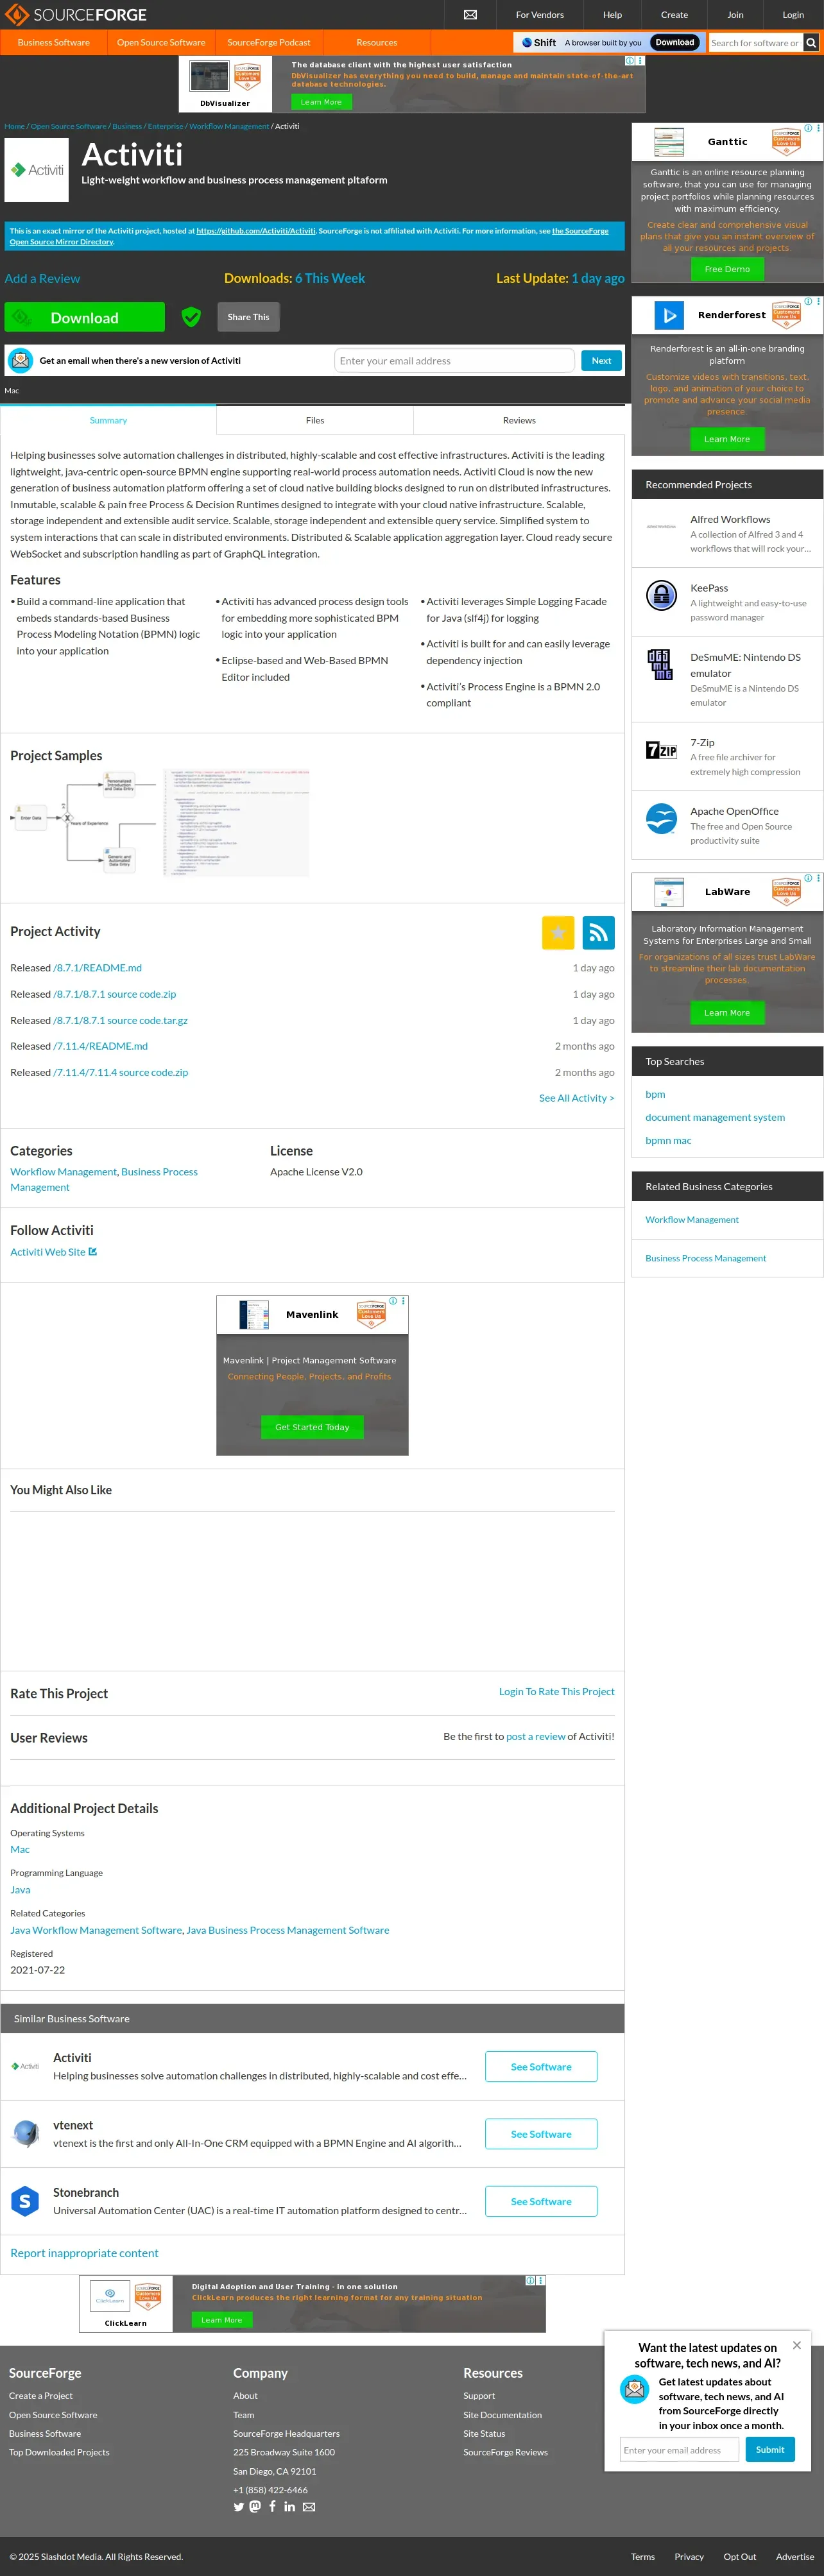Image resolution: width=824 pixels, height=2576 pixels.
Task: Click the yellow star favorite icon
Action: point(558,932)
